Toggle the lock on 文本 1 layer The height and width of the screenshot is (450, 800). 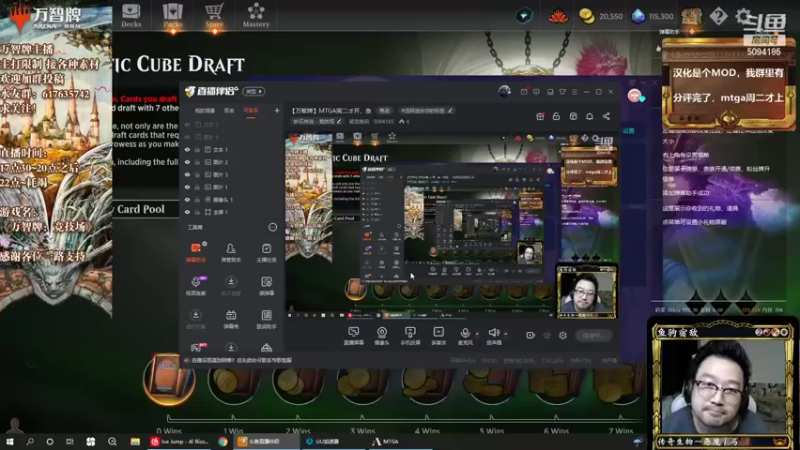(x=197, y=149)
